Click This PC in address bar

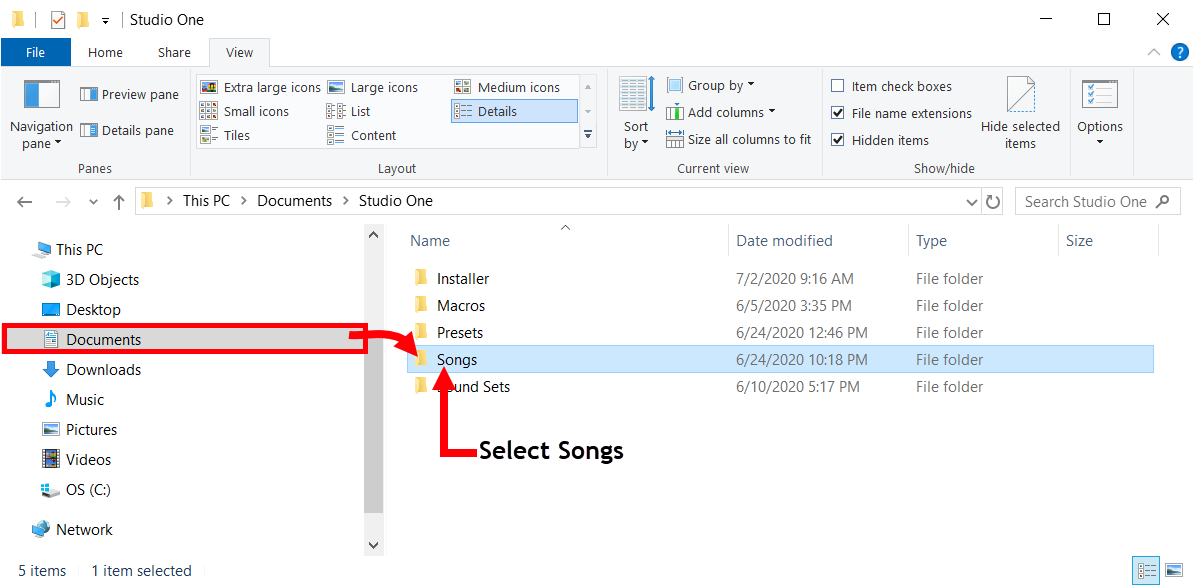[206, 201]
